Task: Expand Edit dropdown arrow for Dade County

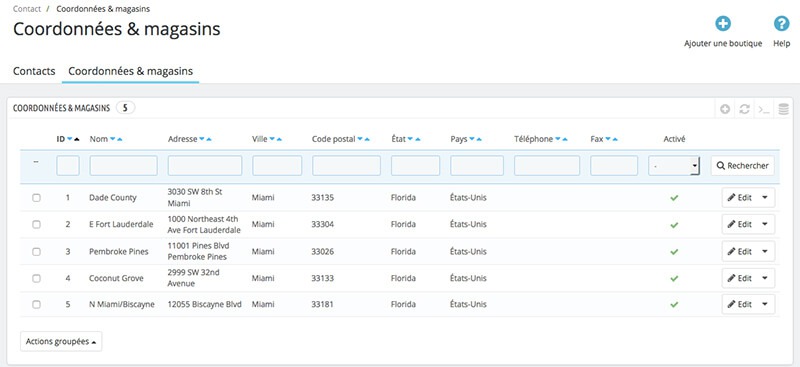Action: coord(765,198)
